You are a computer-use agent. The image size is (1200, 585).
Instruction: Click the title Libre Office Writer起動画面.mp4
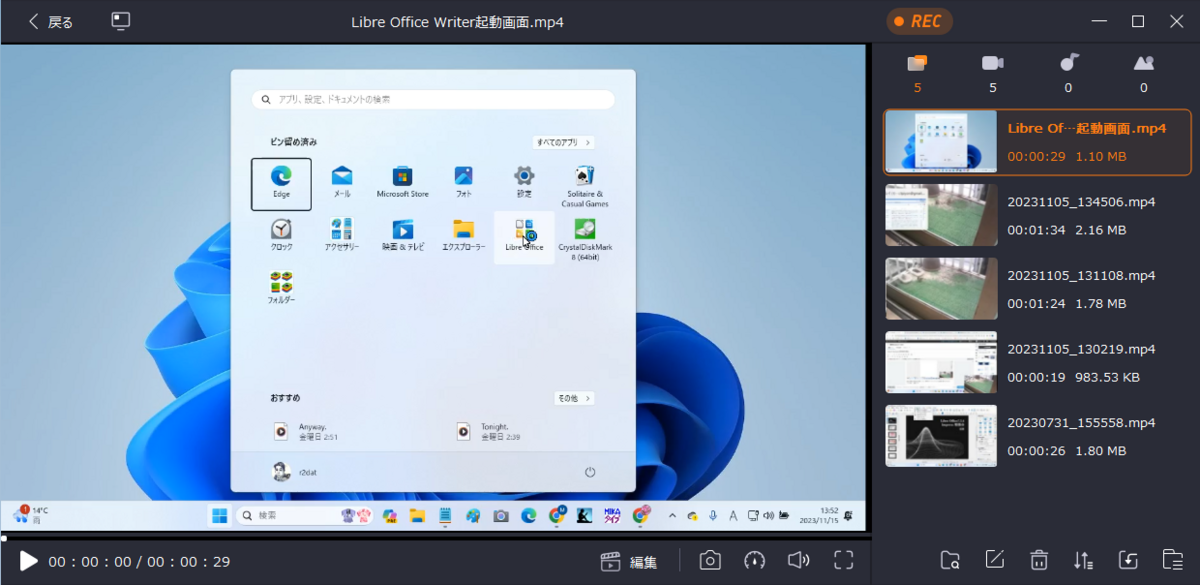click(x=457, y=21)
